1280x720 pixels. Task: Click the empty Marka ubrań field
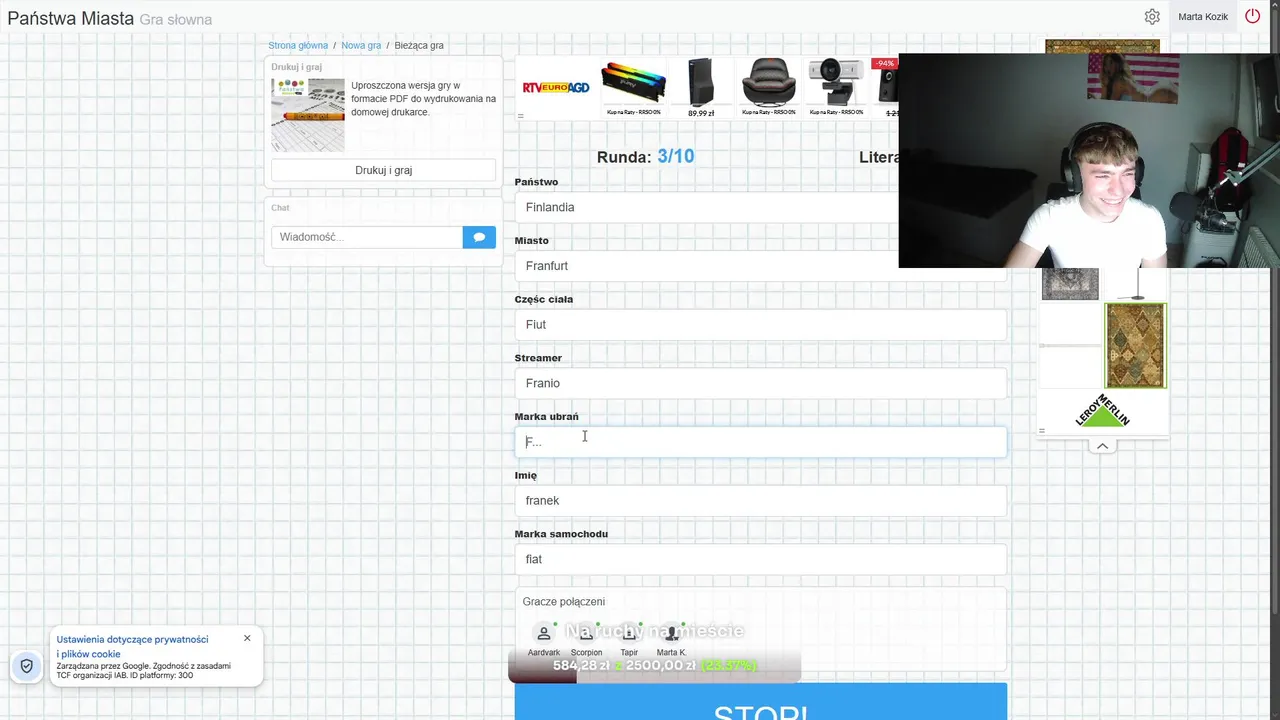pyautogui.click(x=761, y=442)
